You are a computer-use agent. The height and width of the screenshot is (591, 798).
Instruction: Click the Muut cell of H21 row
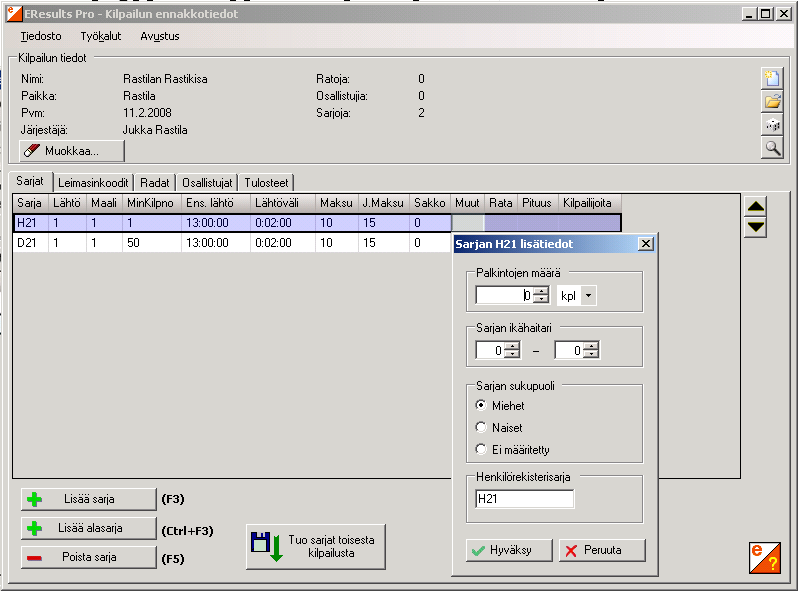click(x=468, y=223)
